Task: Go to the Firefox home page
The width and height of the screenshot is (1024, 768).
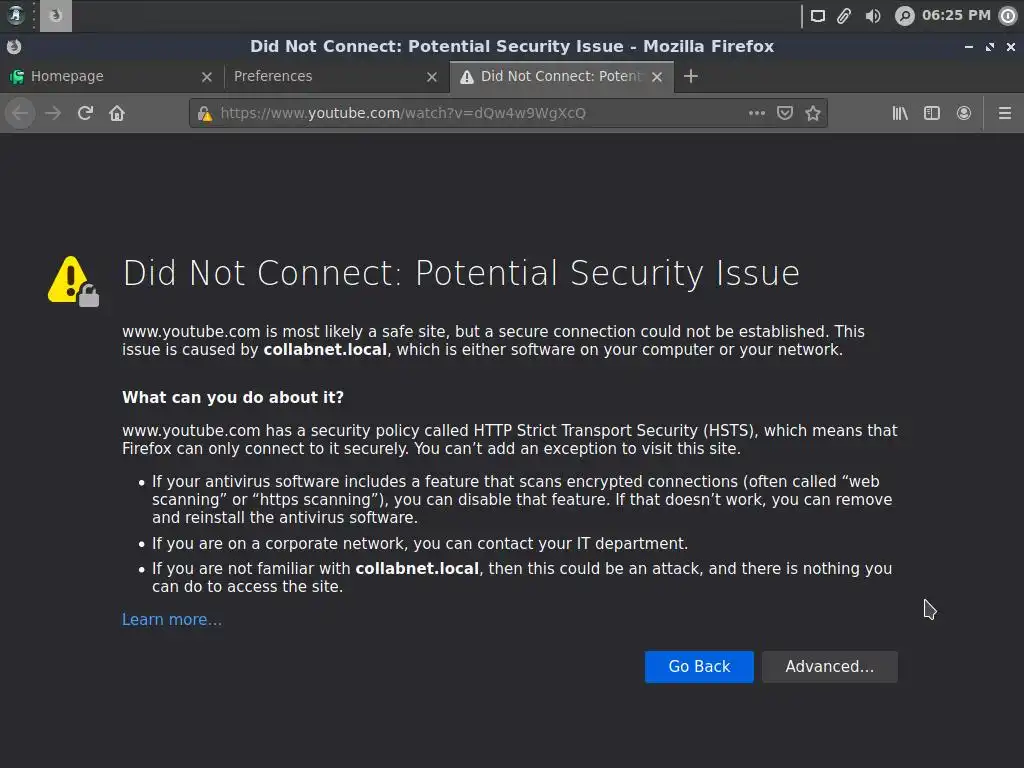Action: click(117, 113)
